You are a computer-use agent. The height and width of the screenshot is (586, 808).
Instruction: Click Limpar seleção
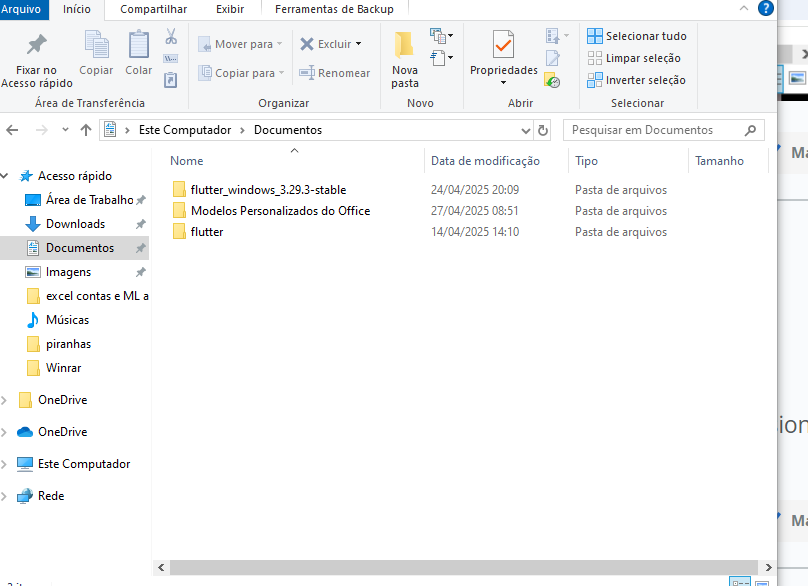(x=634, y=58)
